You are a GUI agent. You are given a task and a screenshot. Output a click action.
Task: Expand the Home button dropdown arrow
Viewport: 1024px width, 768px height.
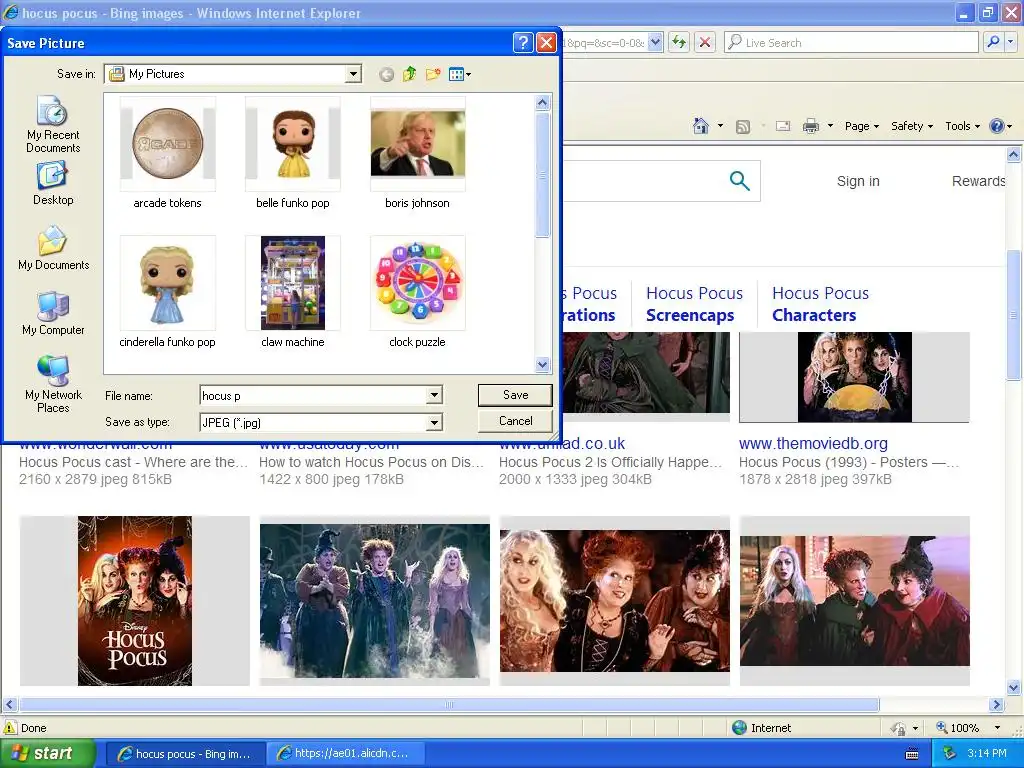pos(720,126)
